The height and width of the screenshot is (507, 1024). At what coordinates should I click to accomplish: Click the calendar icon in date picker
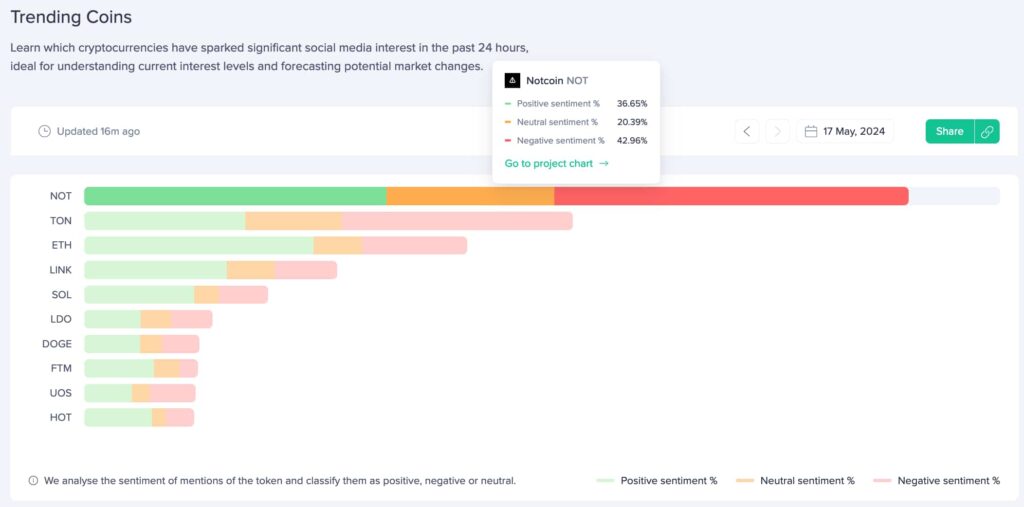[810, 131]
